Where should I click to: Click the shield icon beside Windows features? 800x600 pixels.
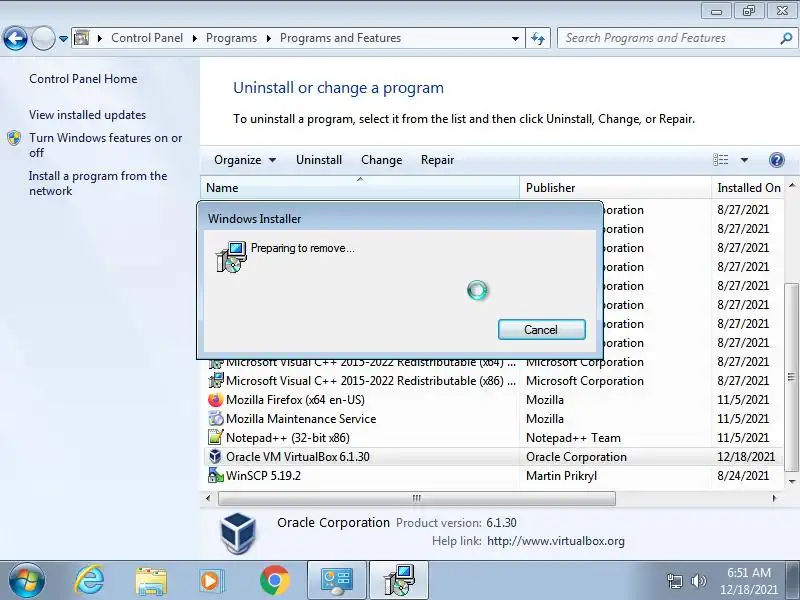pos(14,138)
